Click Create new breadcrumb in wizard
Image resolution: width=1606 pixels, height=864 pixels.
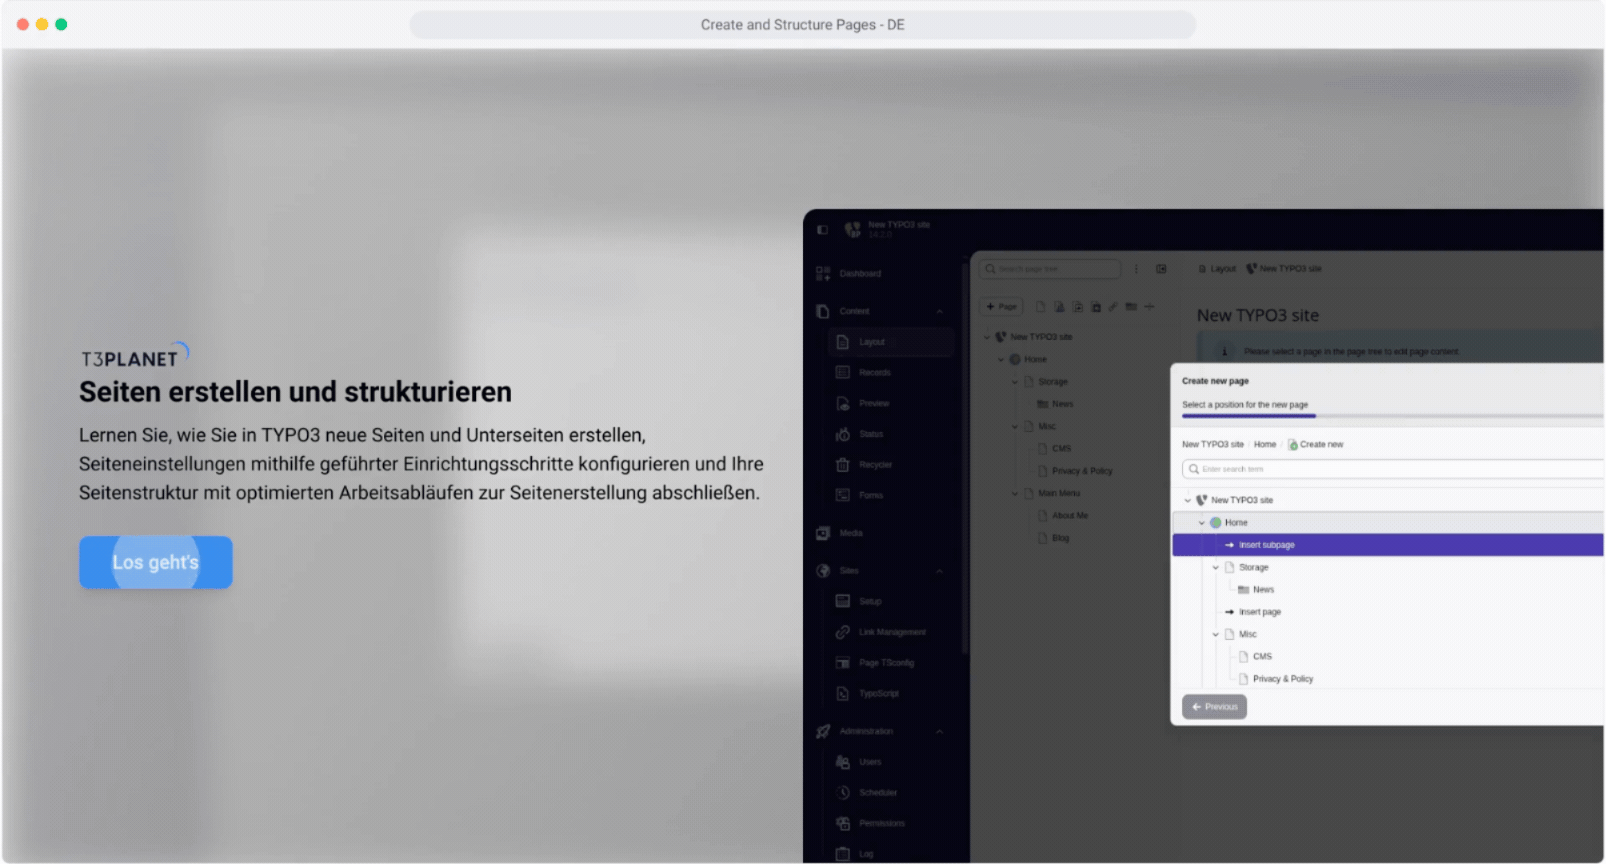coord(1315,444)
